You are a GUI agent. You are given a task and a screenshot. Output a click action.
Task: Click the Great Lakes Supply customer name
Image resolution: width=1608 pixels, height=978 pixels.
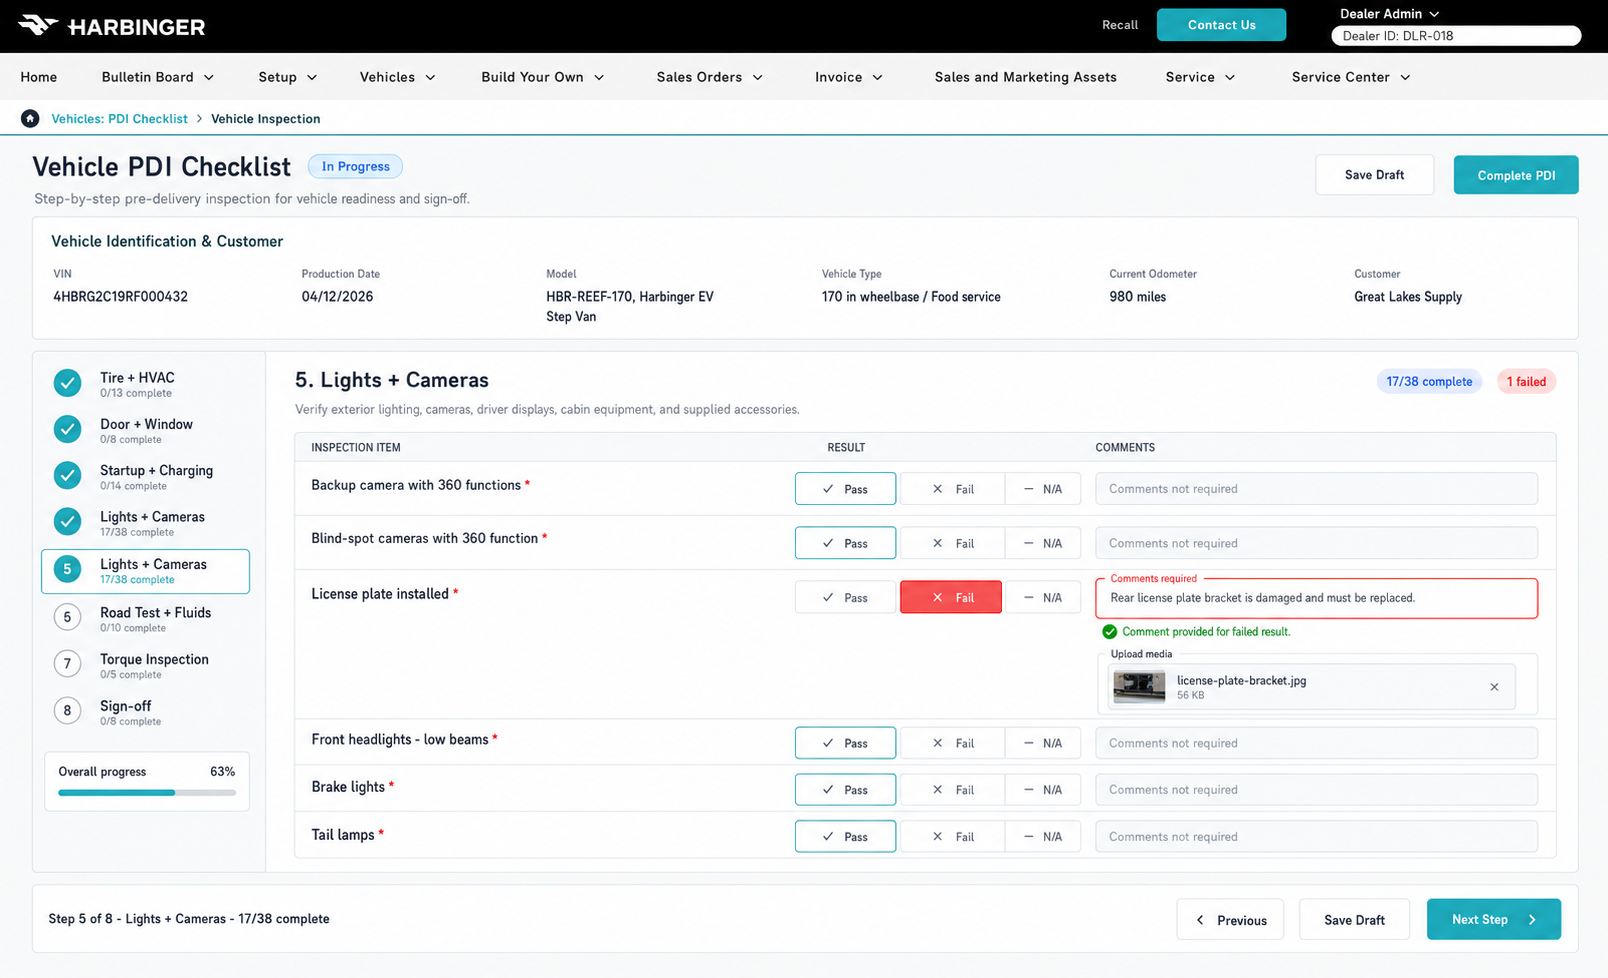[x=1408, y=297]
